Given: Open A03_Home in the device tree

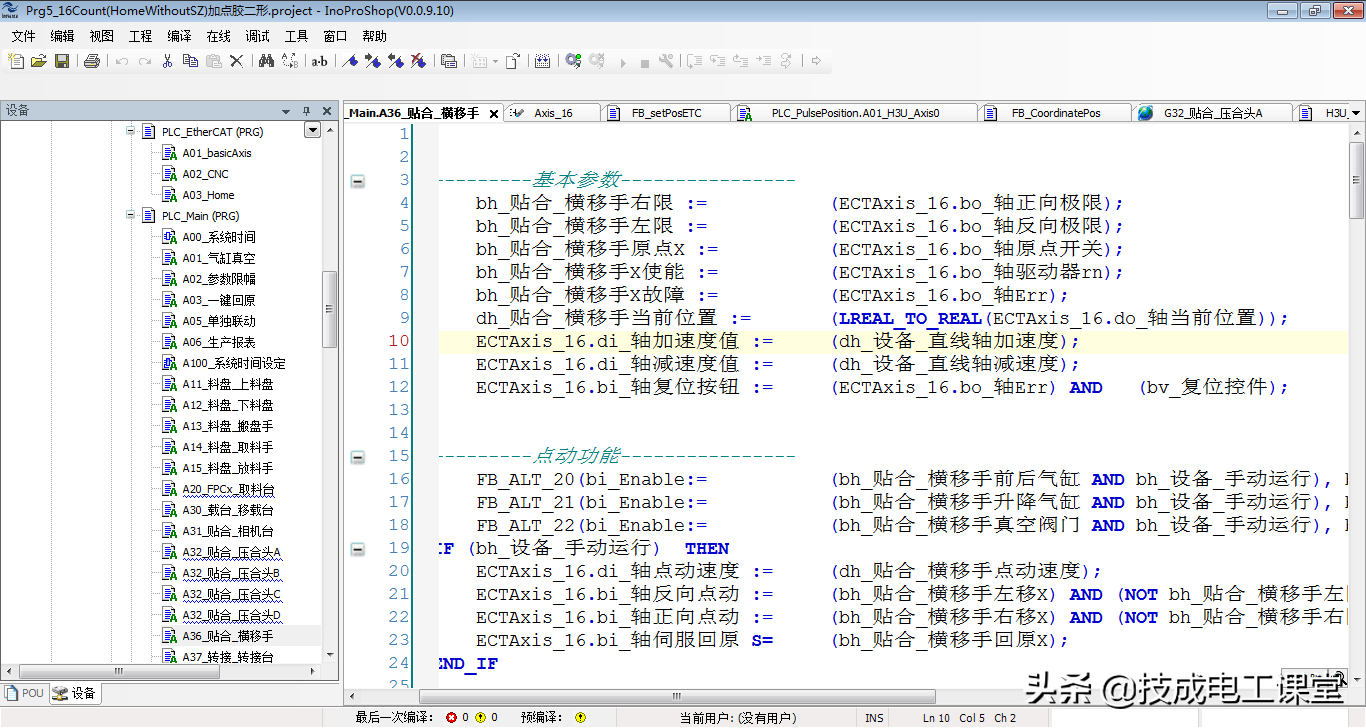Looking at the screenshot, I should pyautogui.click(x=208, y=195).
